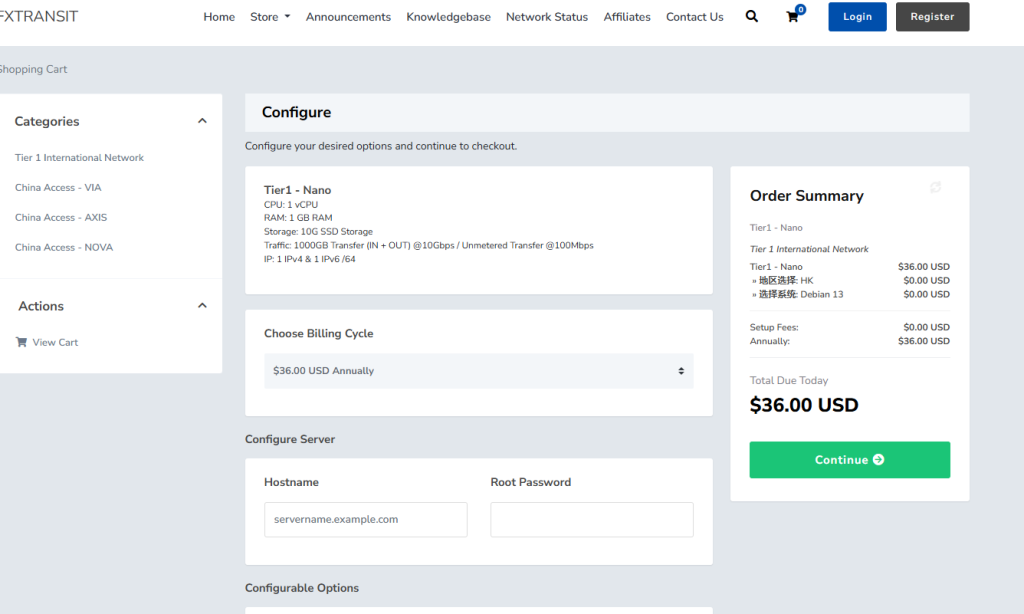
Task: Focus the Hostname input field
Action: pos(365,520)
